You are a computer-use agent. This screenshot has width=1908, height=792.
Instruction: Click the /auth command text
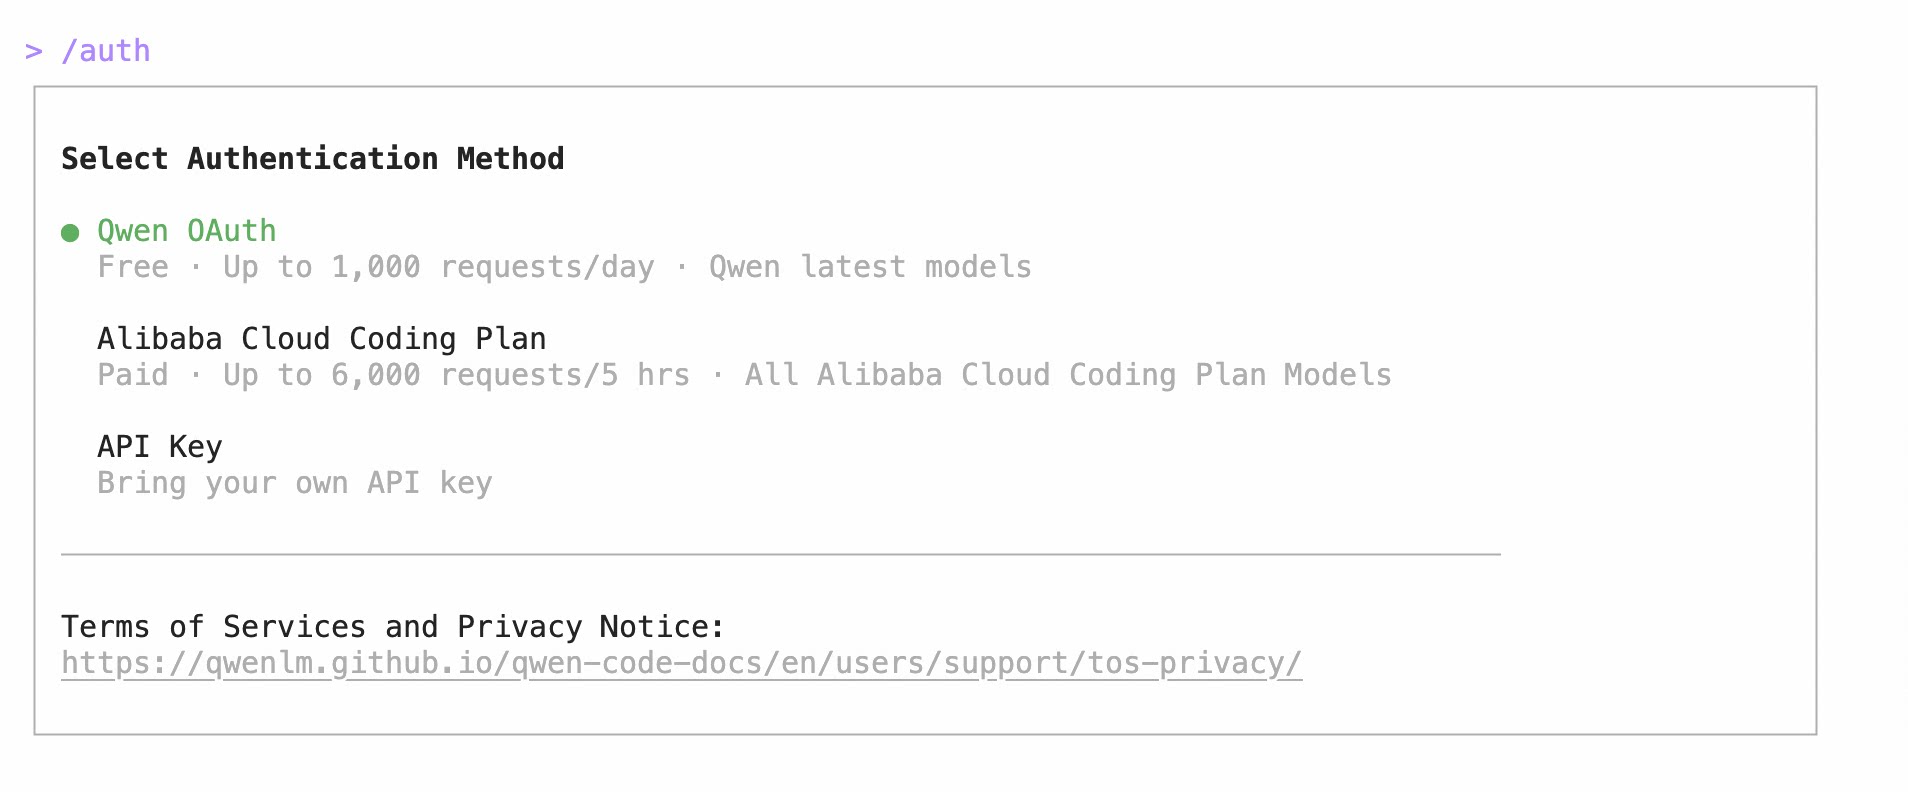(106, 51)
